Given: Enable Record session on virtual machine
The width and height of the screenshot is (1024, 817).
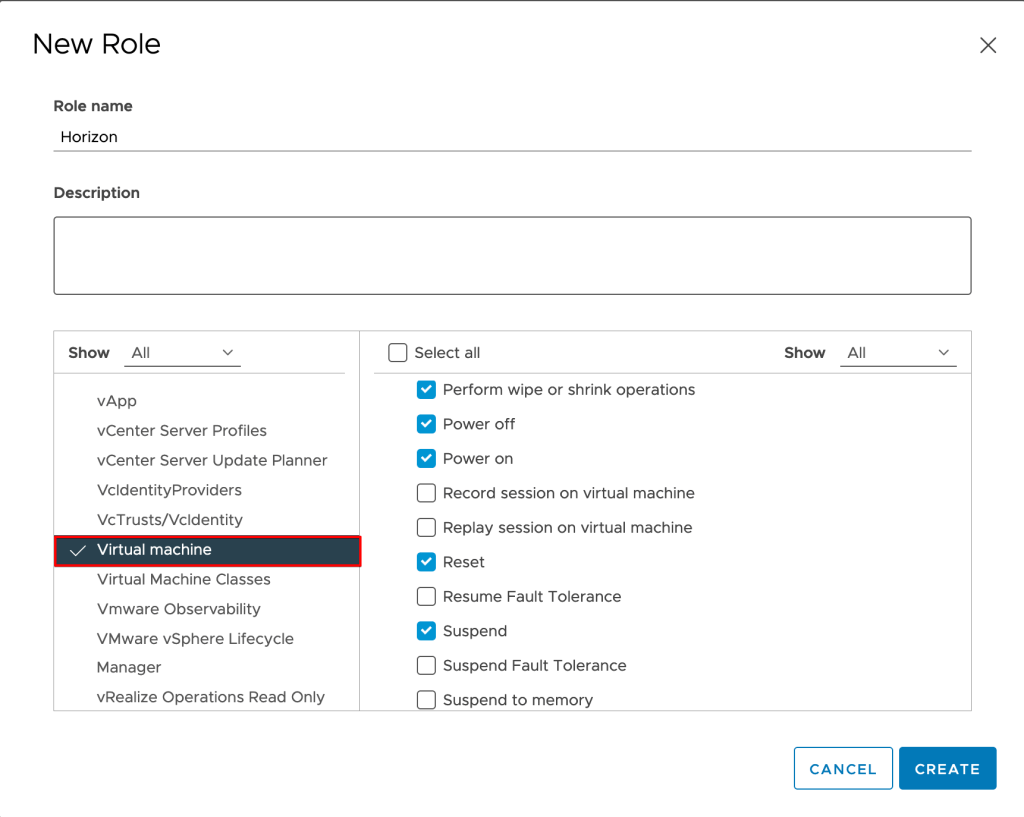Looking at the screenshot, I should pyautogui.click(x=426, y=493).
